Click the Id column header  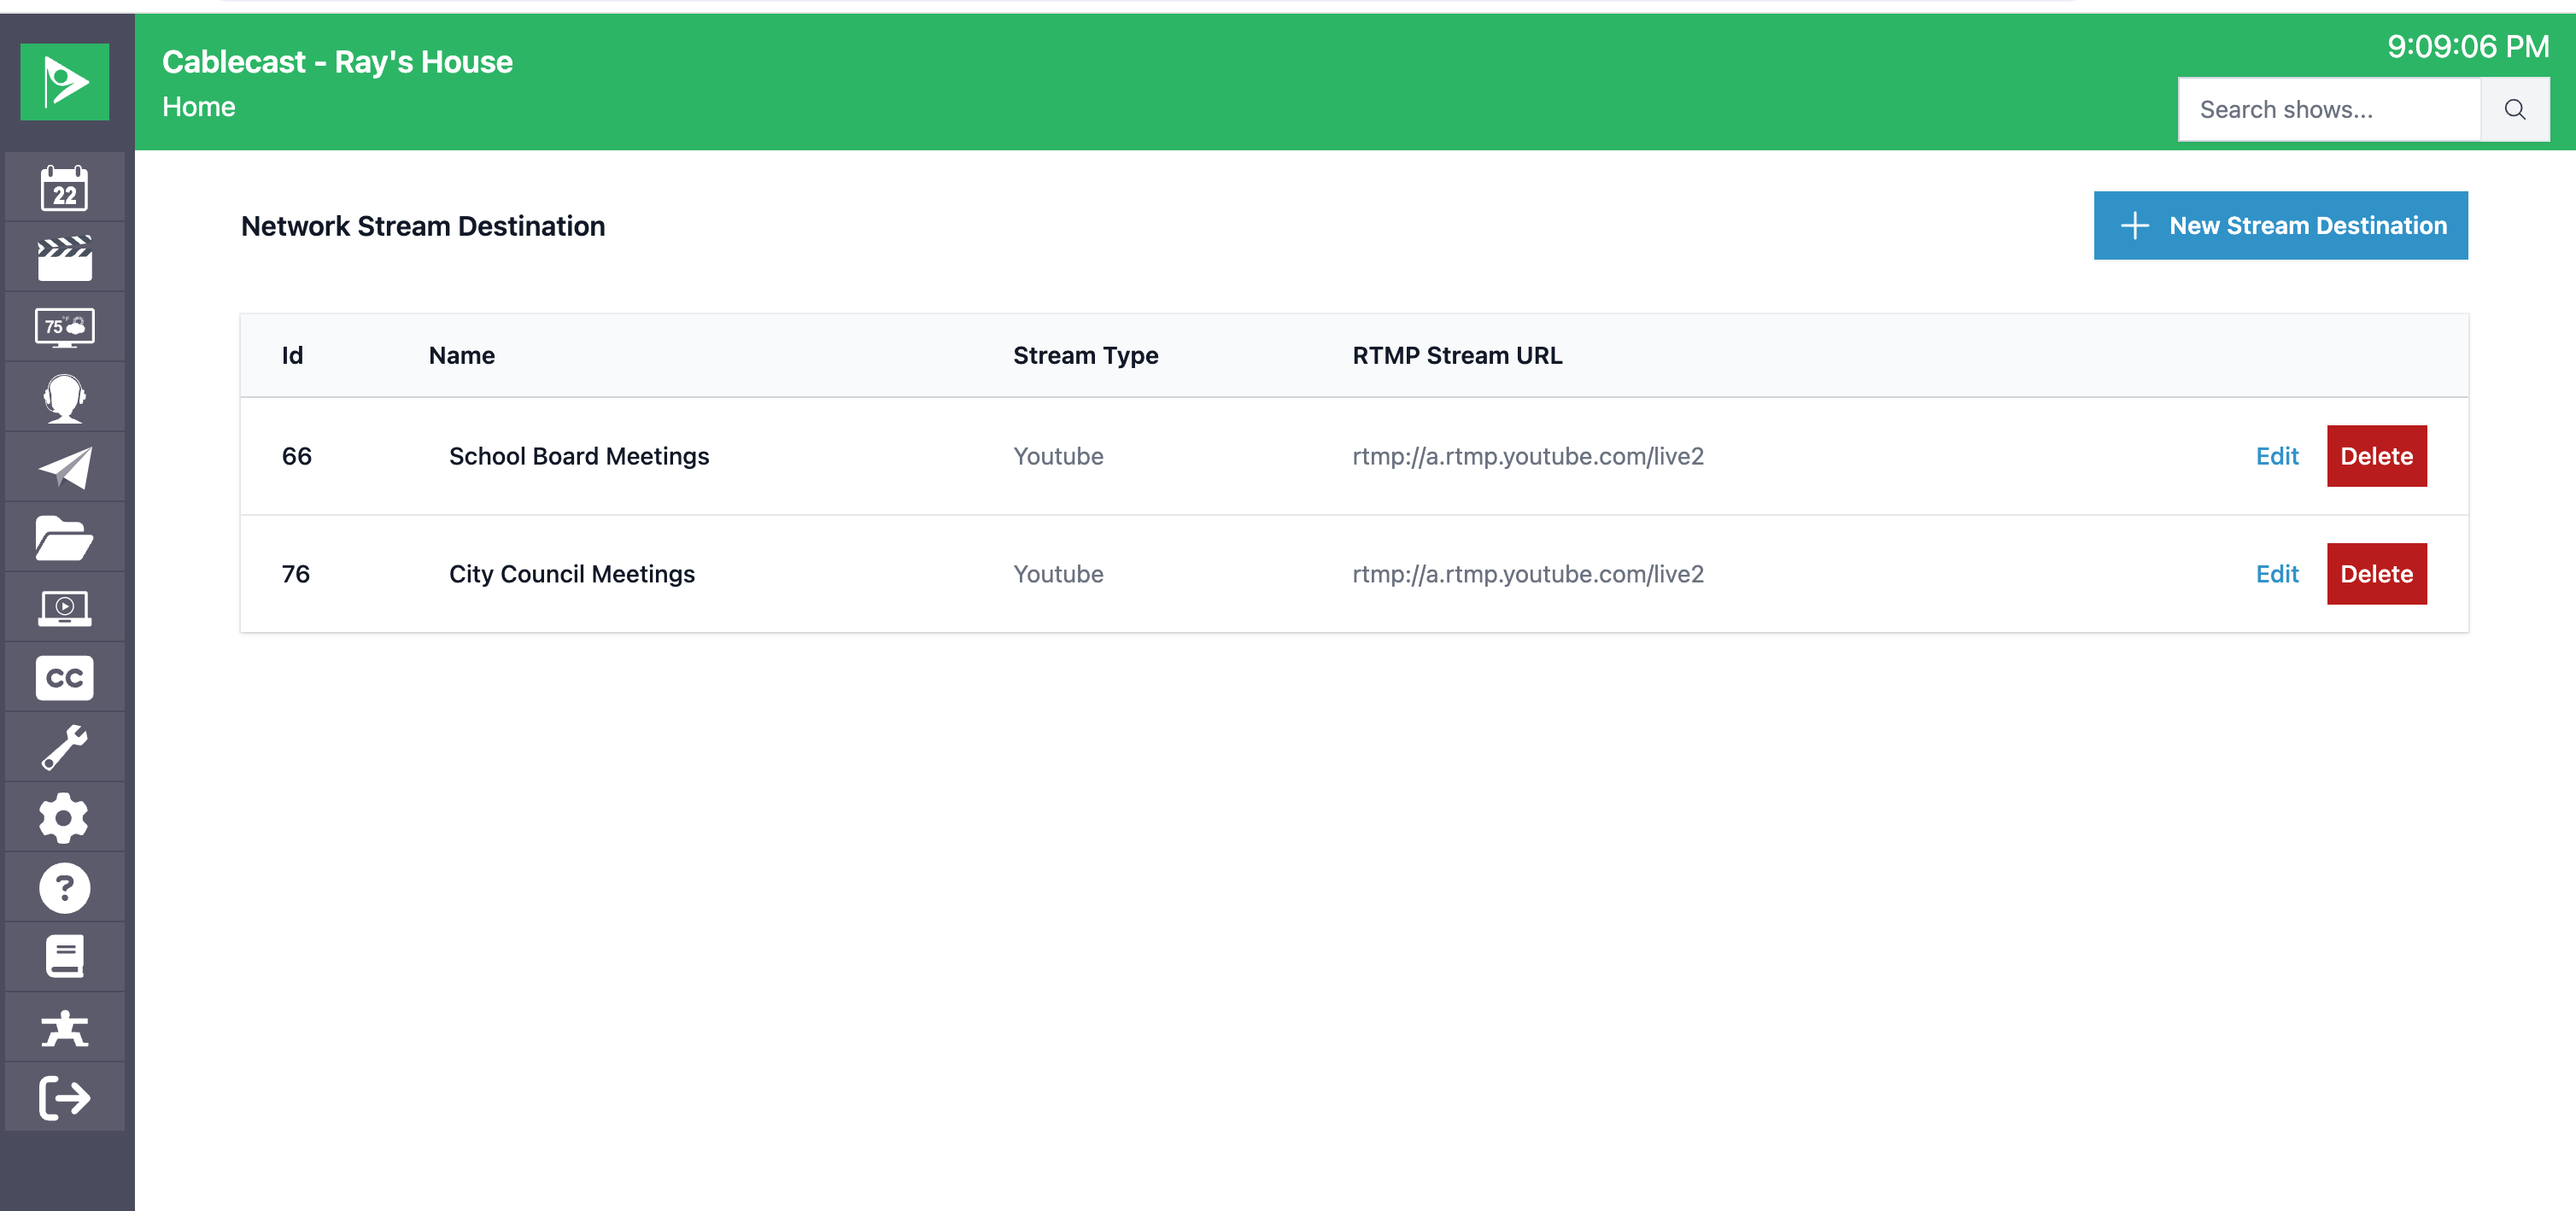(x=292, y=355)
